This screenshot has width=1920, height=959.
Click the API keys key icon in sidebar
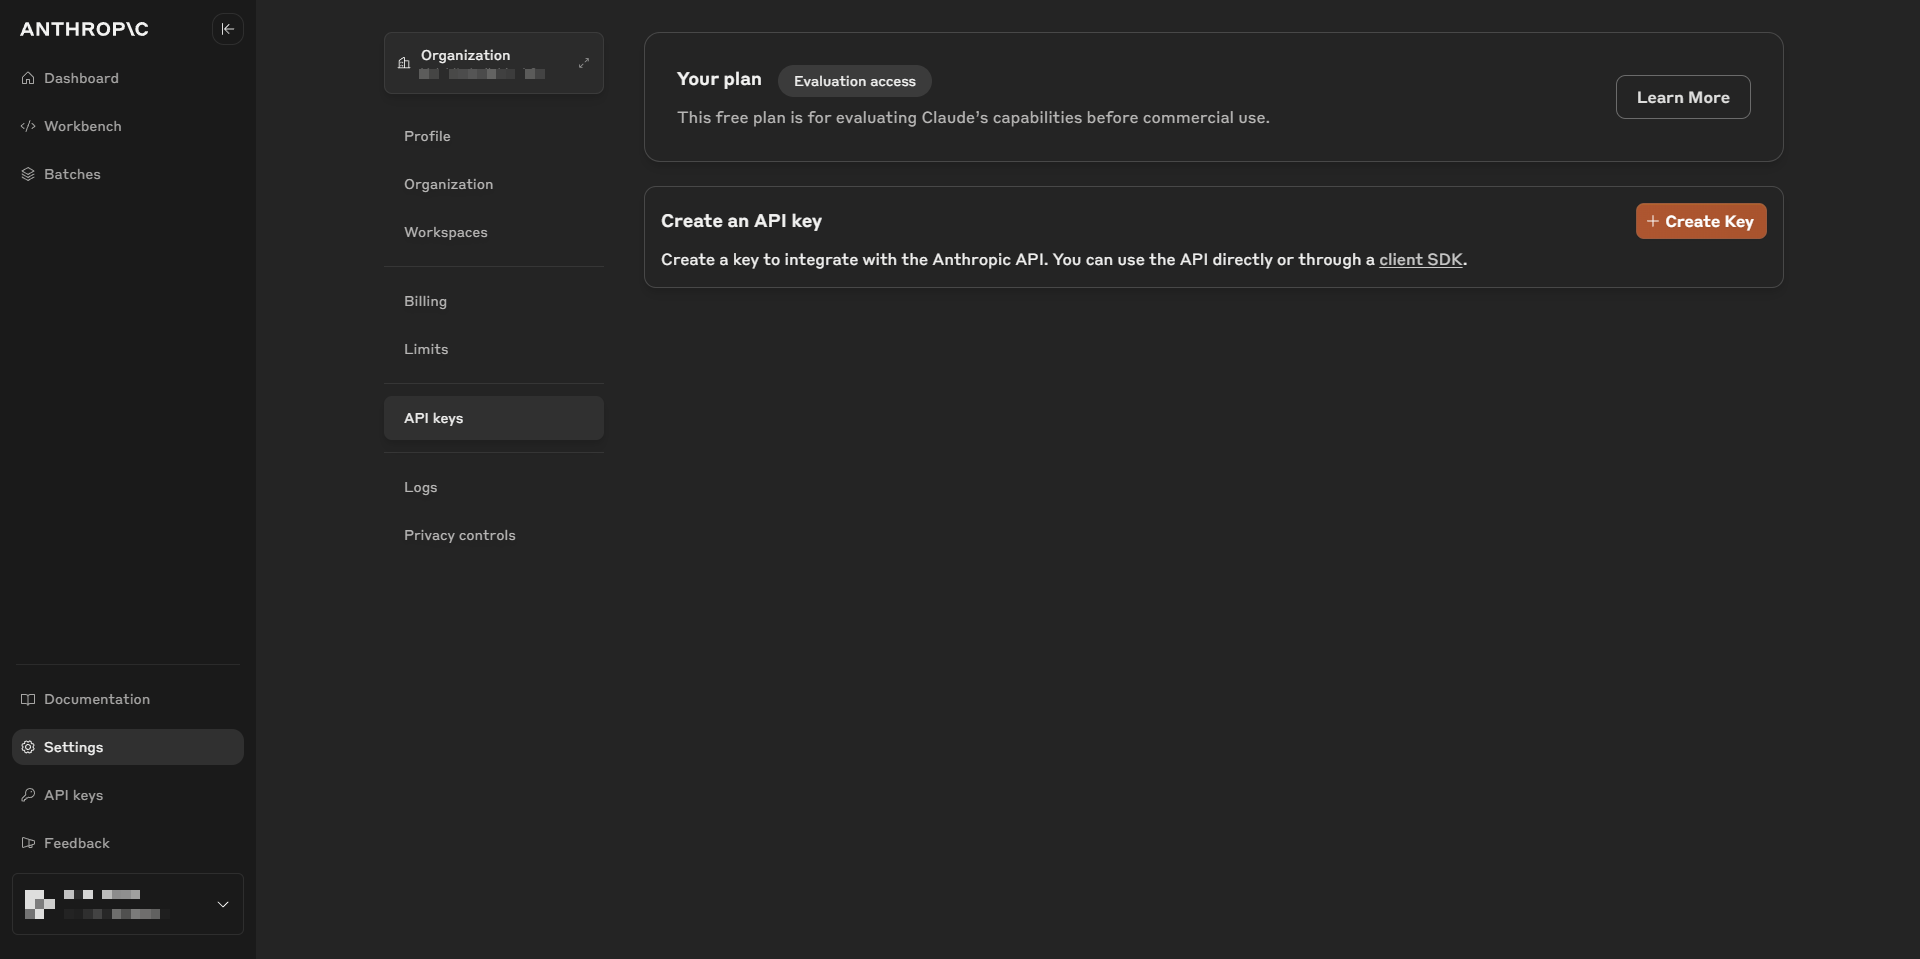[x=28, y=795]
